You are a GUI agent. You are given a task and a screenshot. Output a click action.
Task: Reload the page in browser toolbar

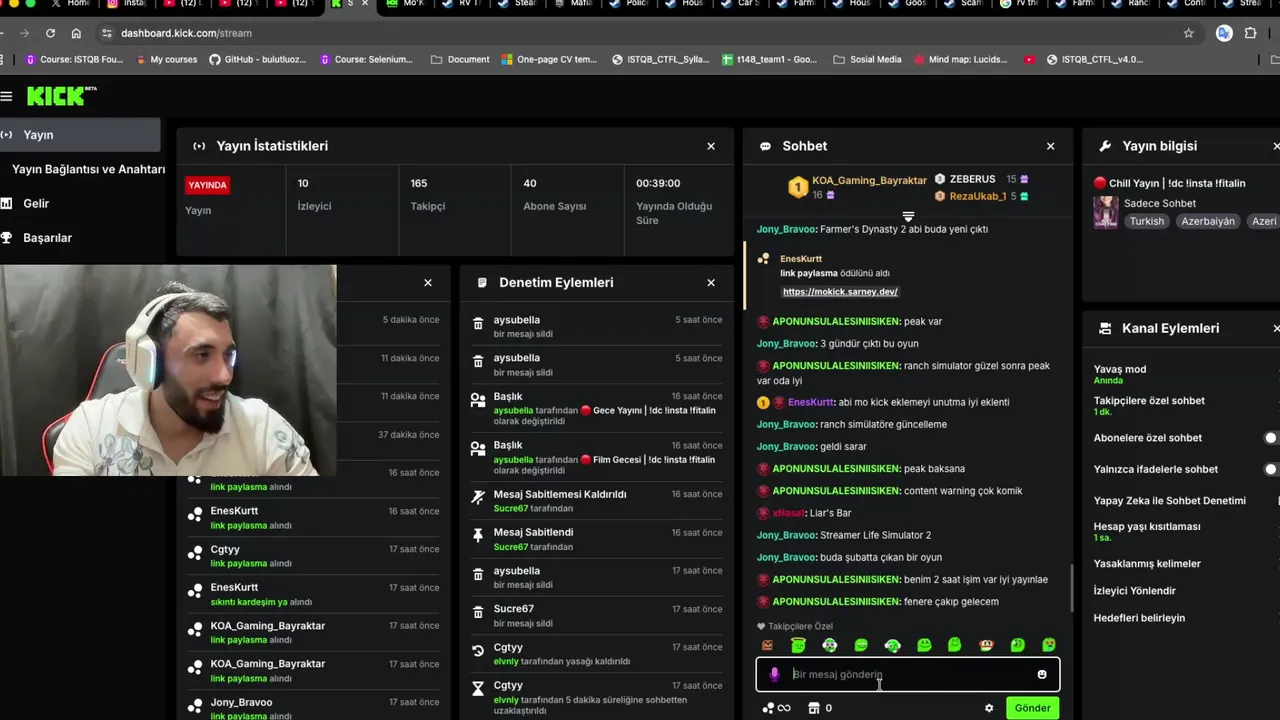pyautogui.click(x=50, y=33)
